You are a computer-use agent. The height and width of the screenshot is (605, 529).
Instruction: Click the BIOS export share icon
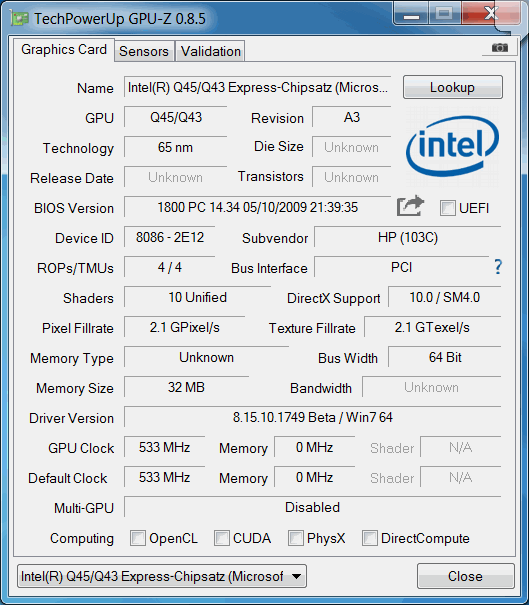tap(410, 206)
